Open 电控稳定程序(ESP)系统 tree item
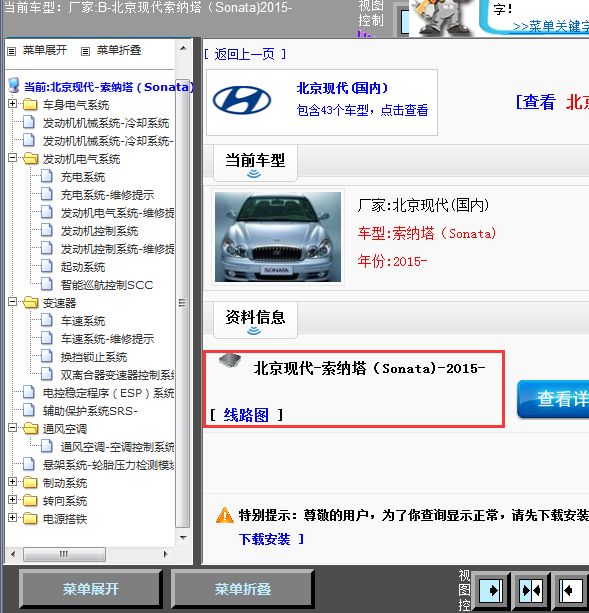 click(x=108, y=393)
